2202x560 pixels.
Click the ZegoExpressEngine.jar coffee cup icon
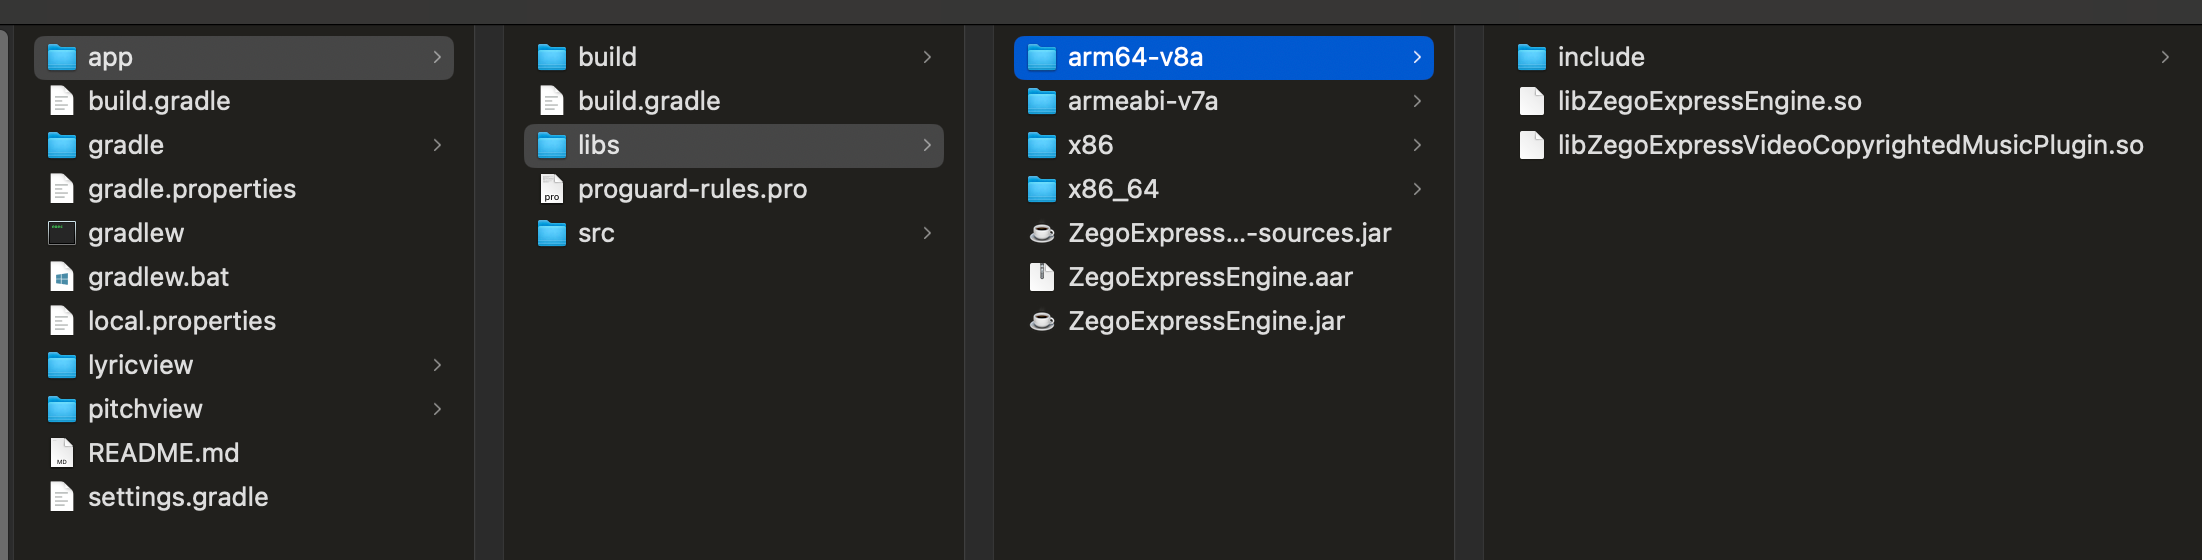coord(1042,321)
